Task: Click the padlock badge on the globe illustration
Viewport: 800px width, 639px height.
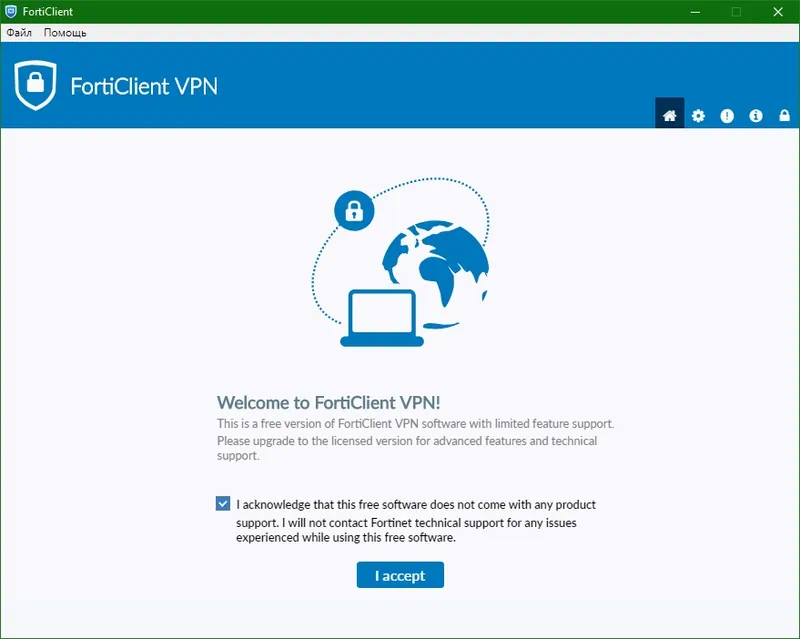Action: tap(352, 212)
